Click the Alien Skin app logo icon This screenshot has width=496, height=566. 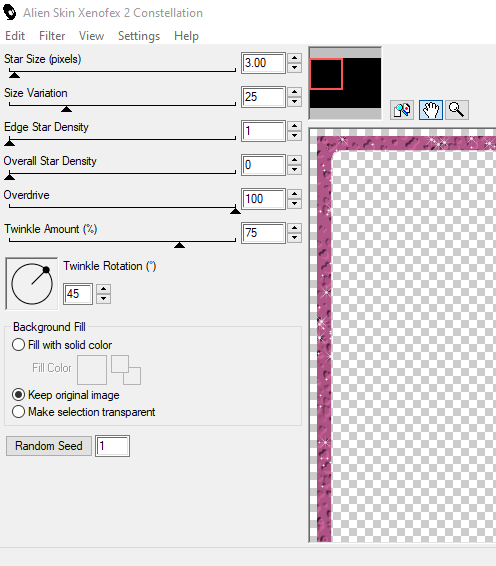tap(10, 13)
